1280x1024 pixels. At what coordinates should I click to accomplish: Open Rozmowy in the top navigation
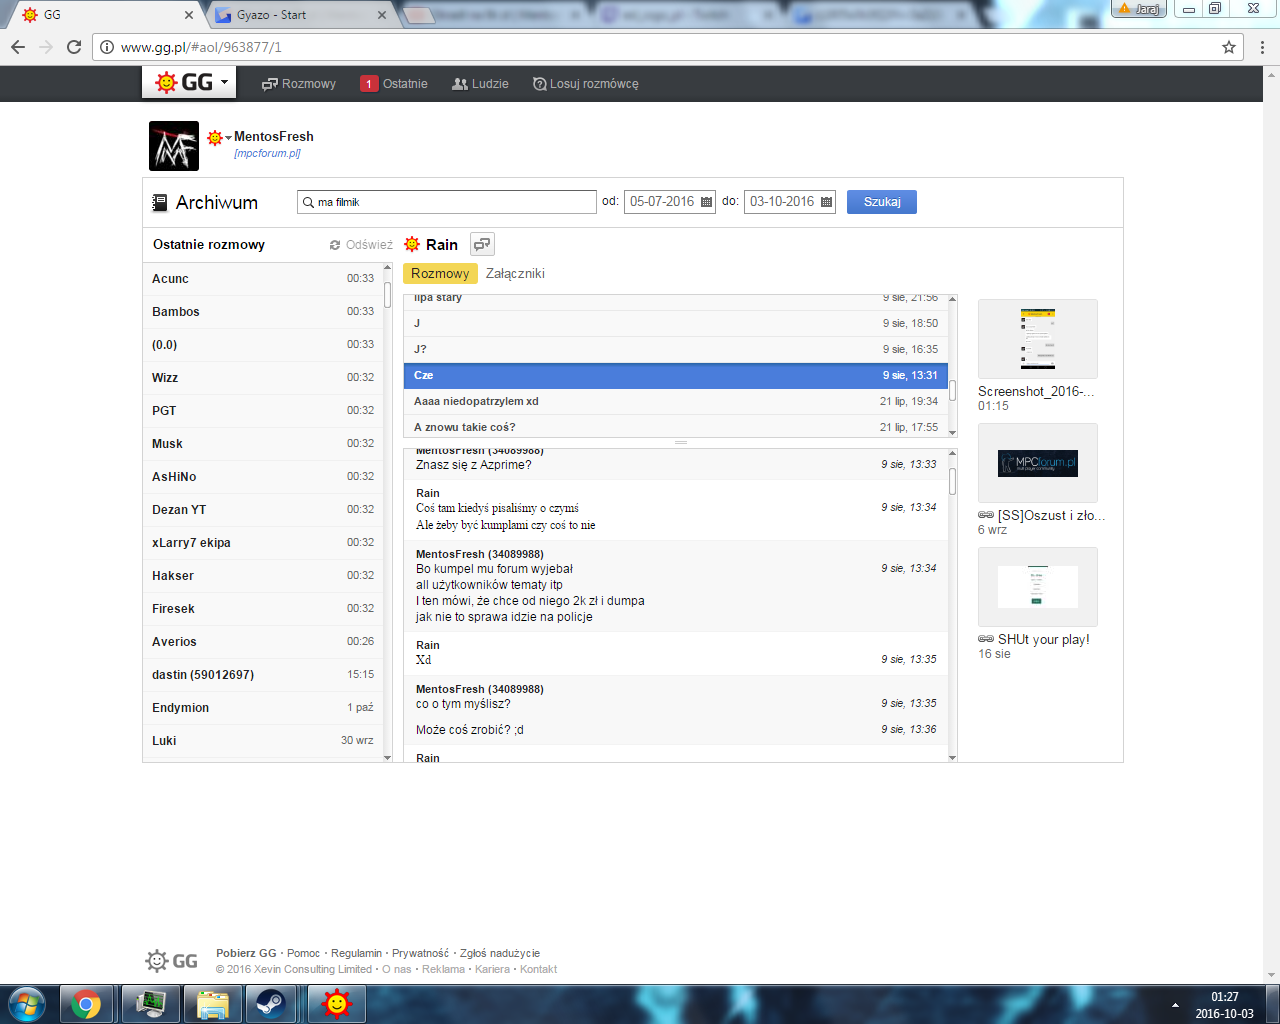pyautogui.click(x=299, y=84)
